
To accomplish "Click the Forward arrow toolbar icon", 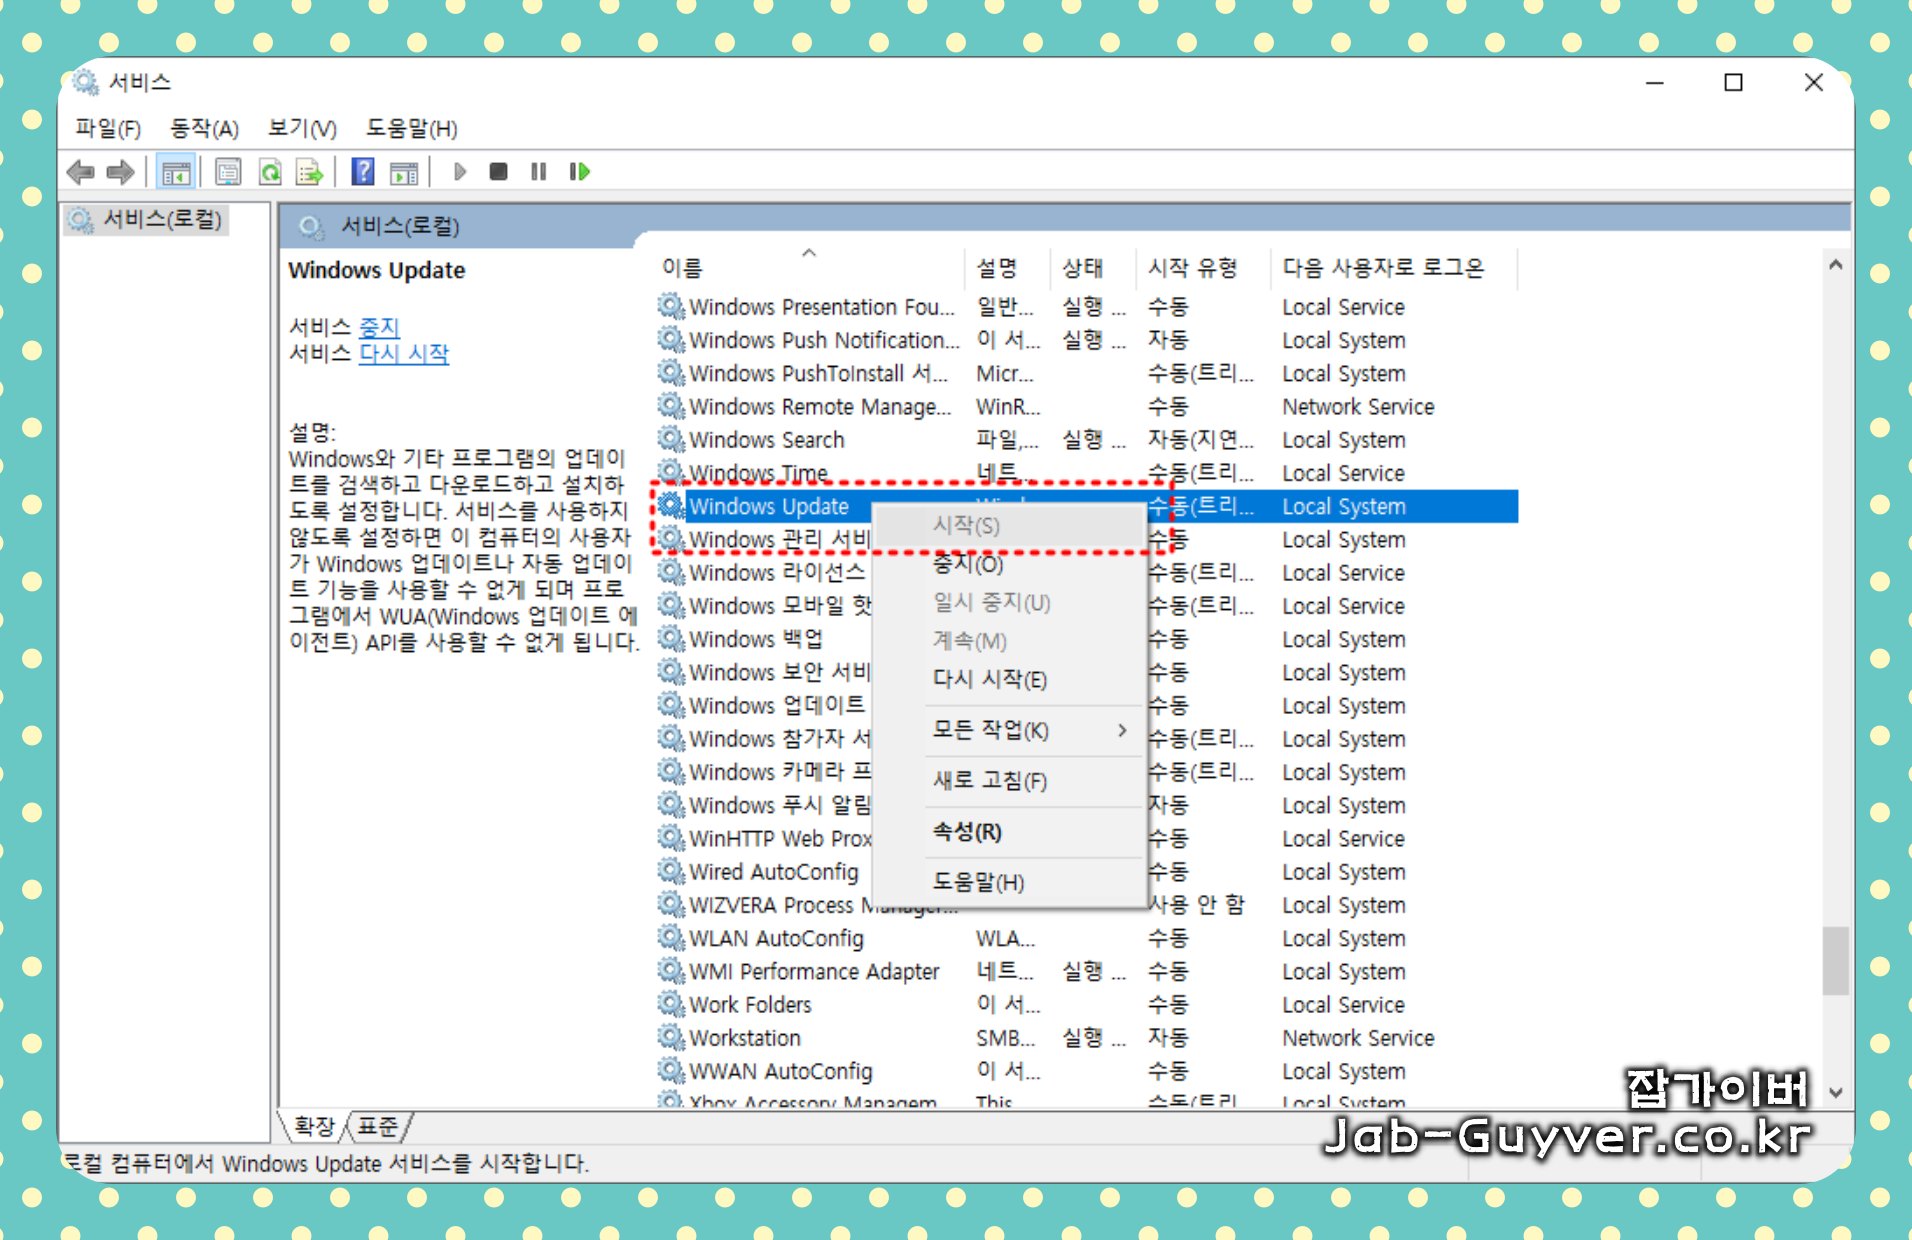I will pos(120,172).
